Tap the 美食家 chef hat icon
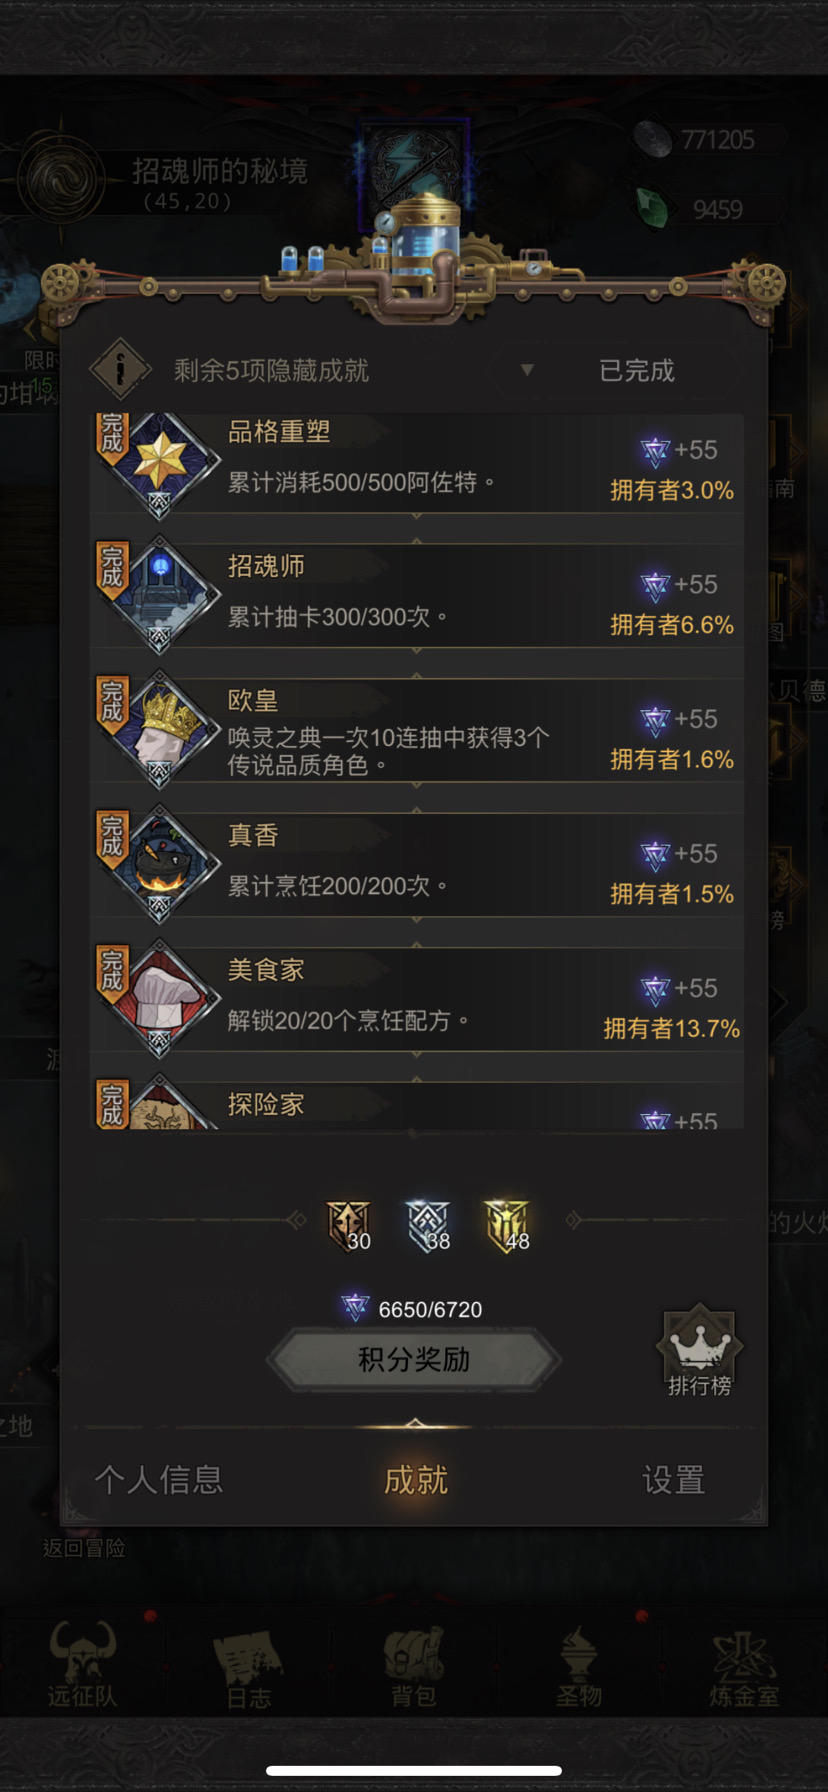Viewport: 828px width, 1792px height. [x=160, y=998]
